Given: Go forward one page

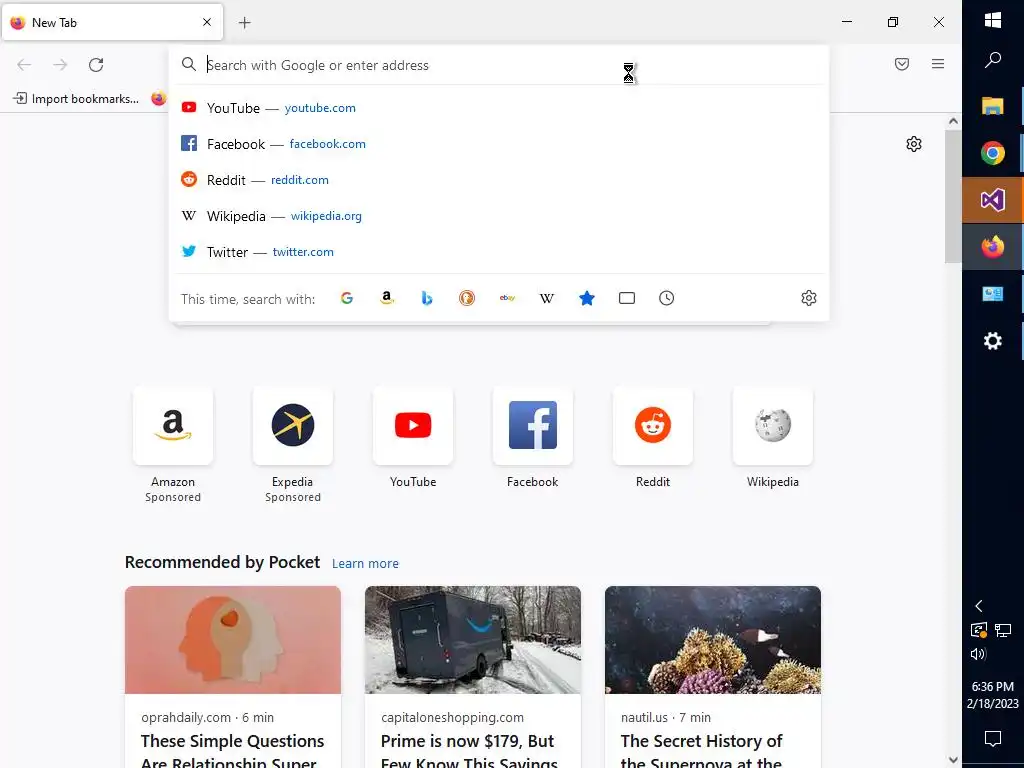Looking at the screenshot, I should 60,65.
